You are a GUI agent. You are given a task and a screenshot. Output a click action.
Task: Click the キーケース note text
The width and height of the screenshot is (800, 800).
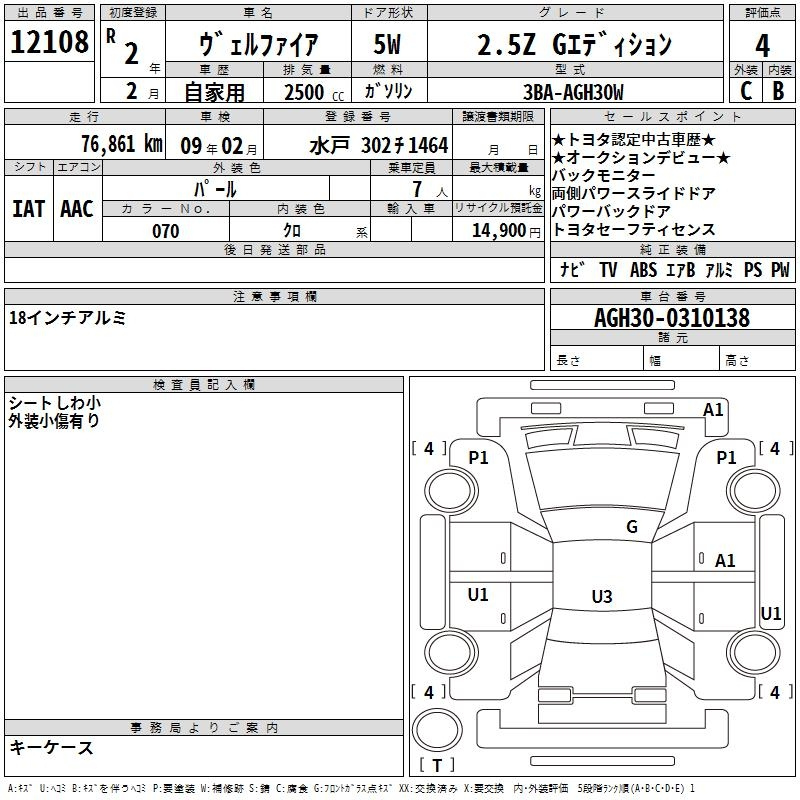coord(51,747)
